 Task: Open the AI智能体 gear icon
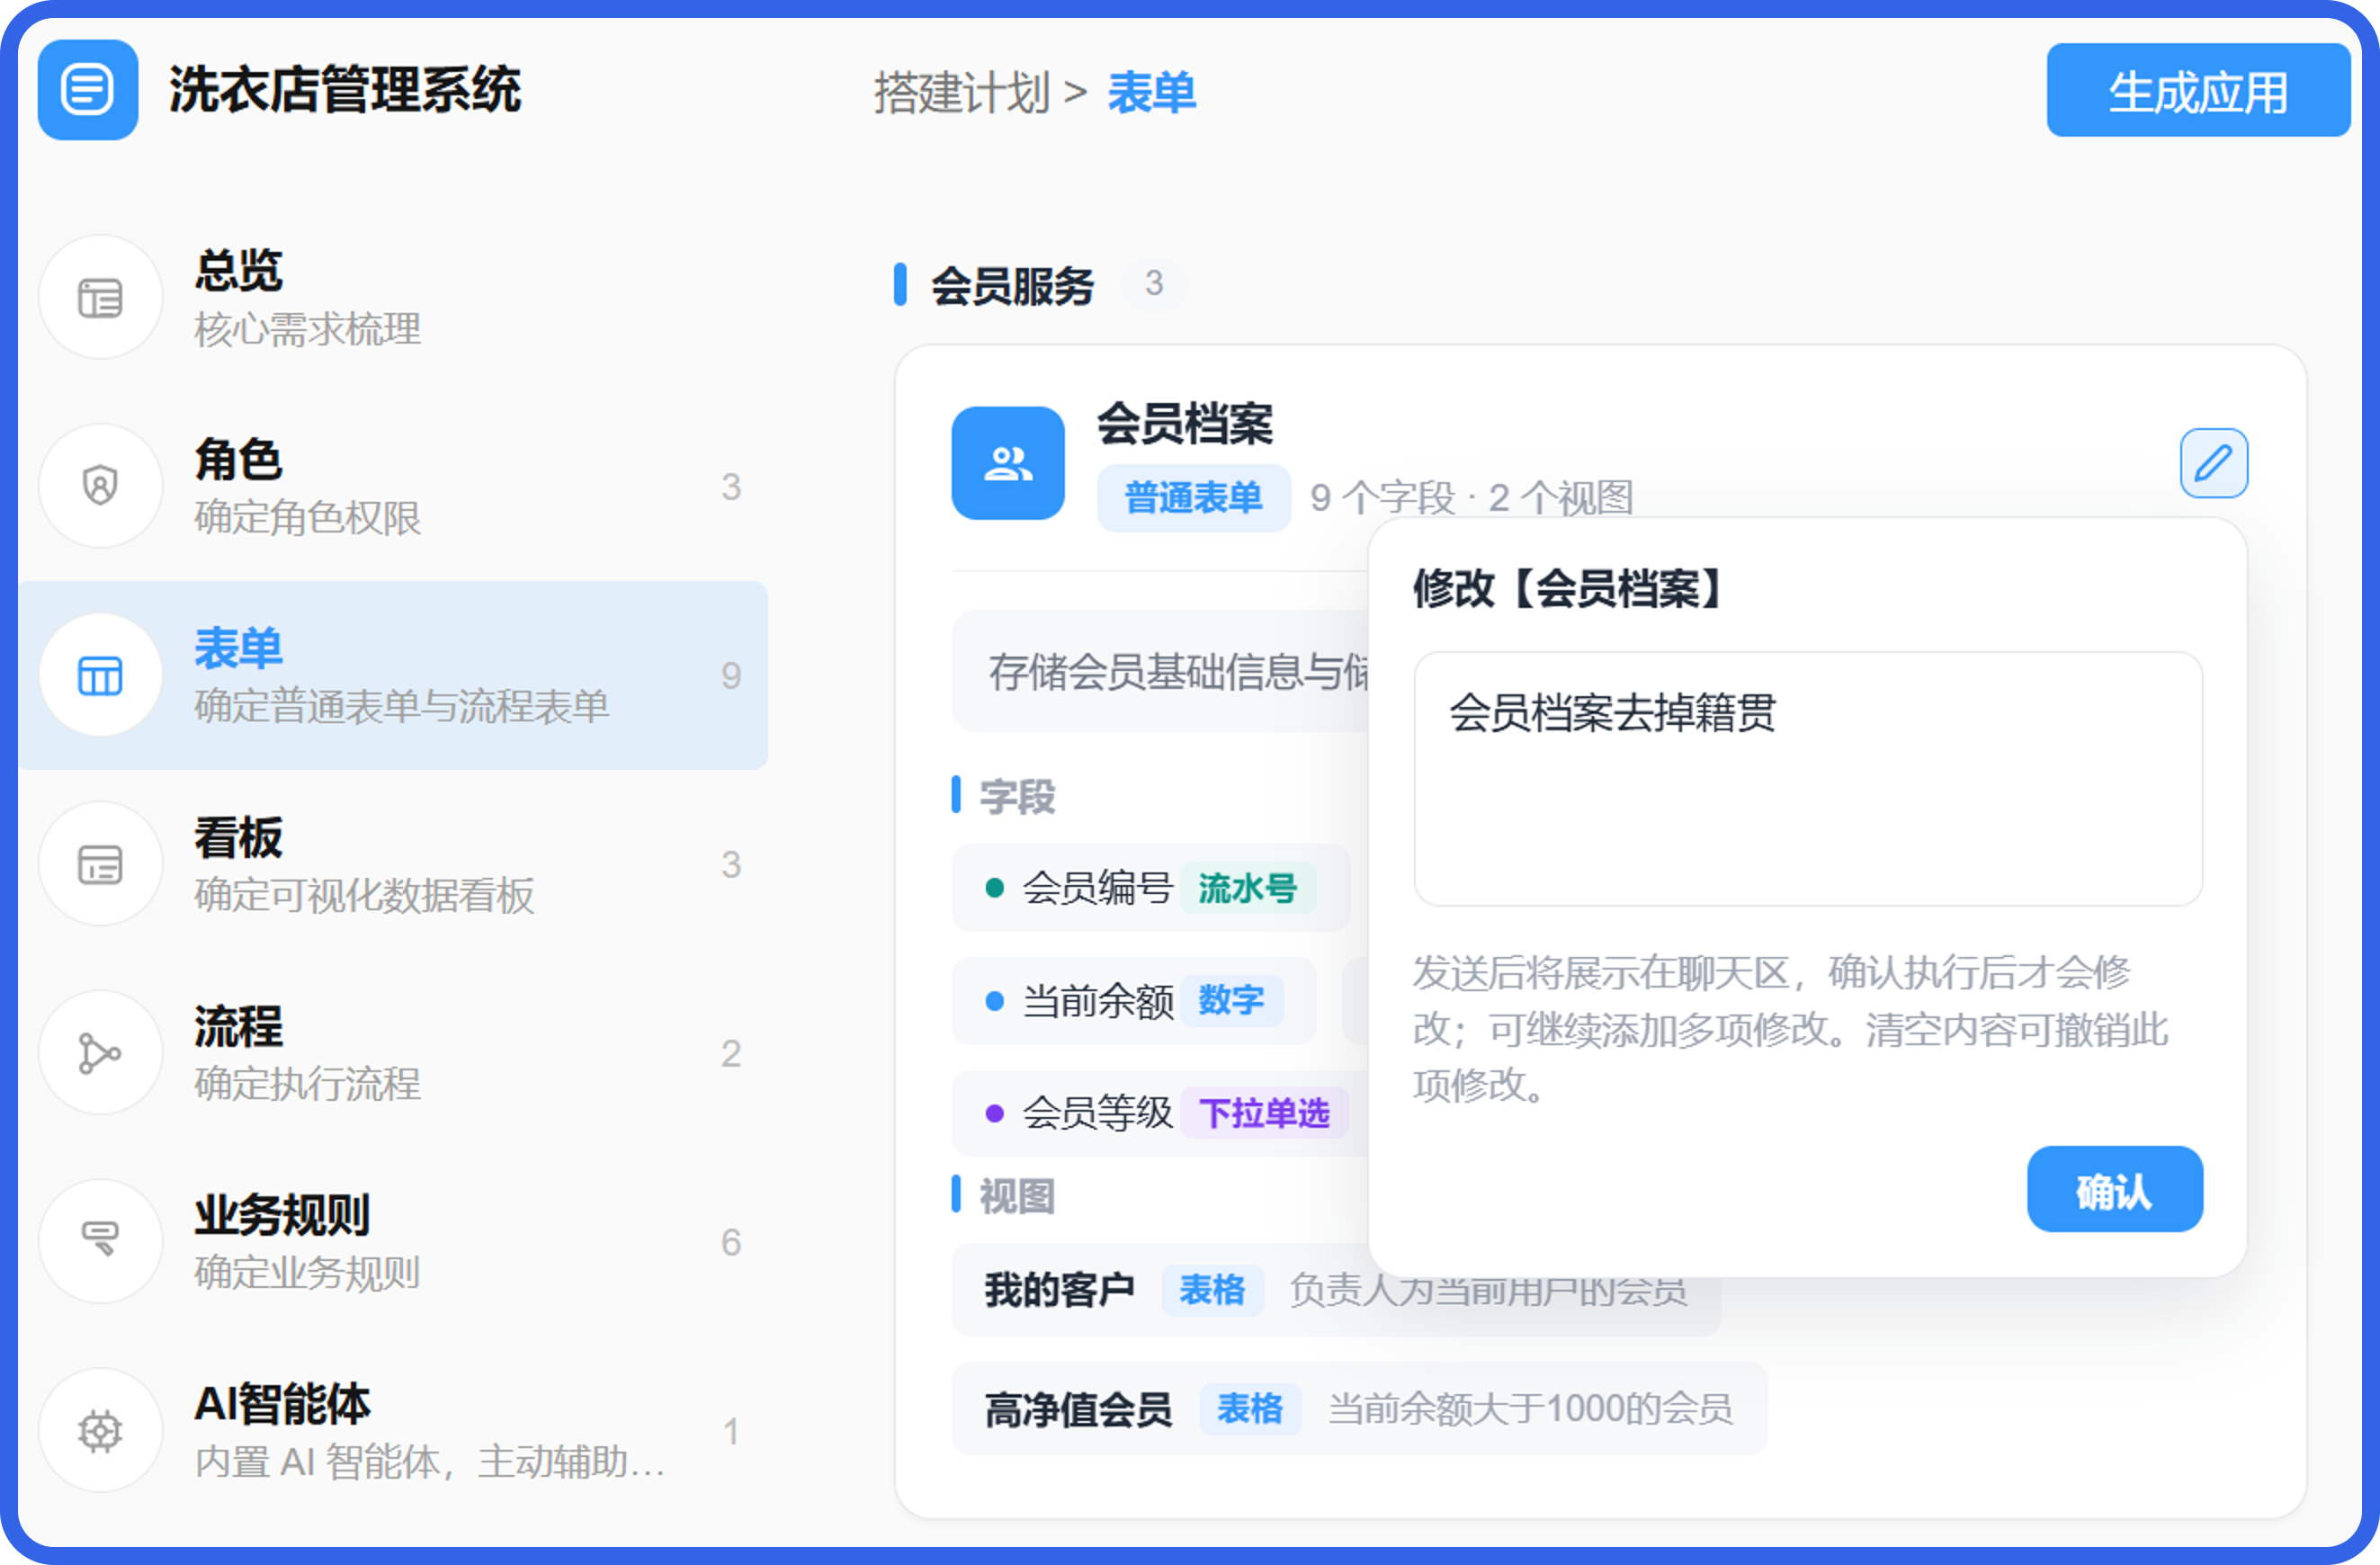100,1430
